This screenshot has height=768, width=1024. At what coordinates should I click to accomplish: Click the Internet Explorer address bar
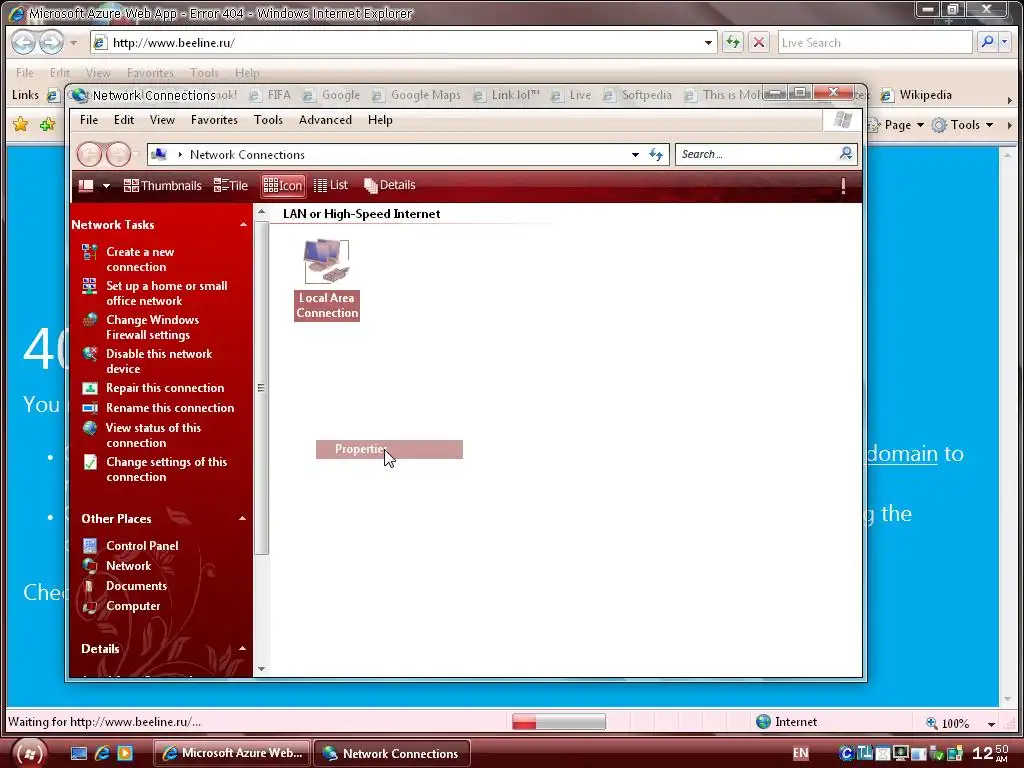click(405, 43)
